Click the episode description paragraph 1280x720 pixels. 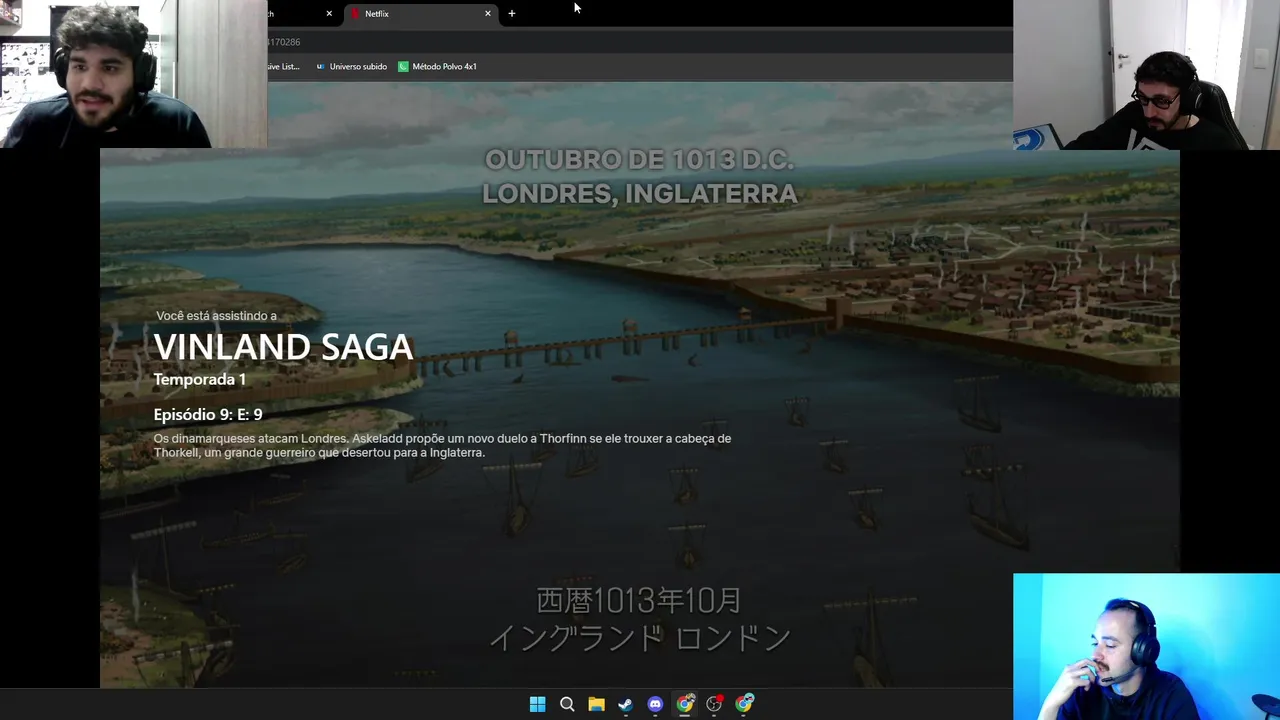(442, 445)
